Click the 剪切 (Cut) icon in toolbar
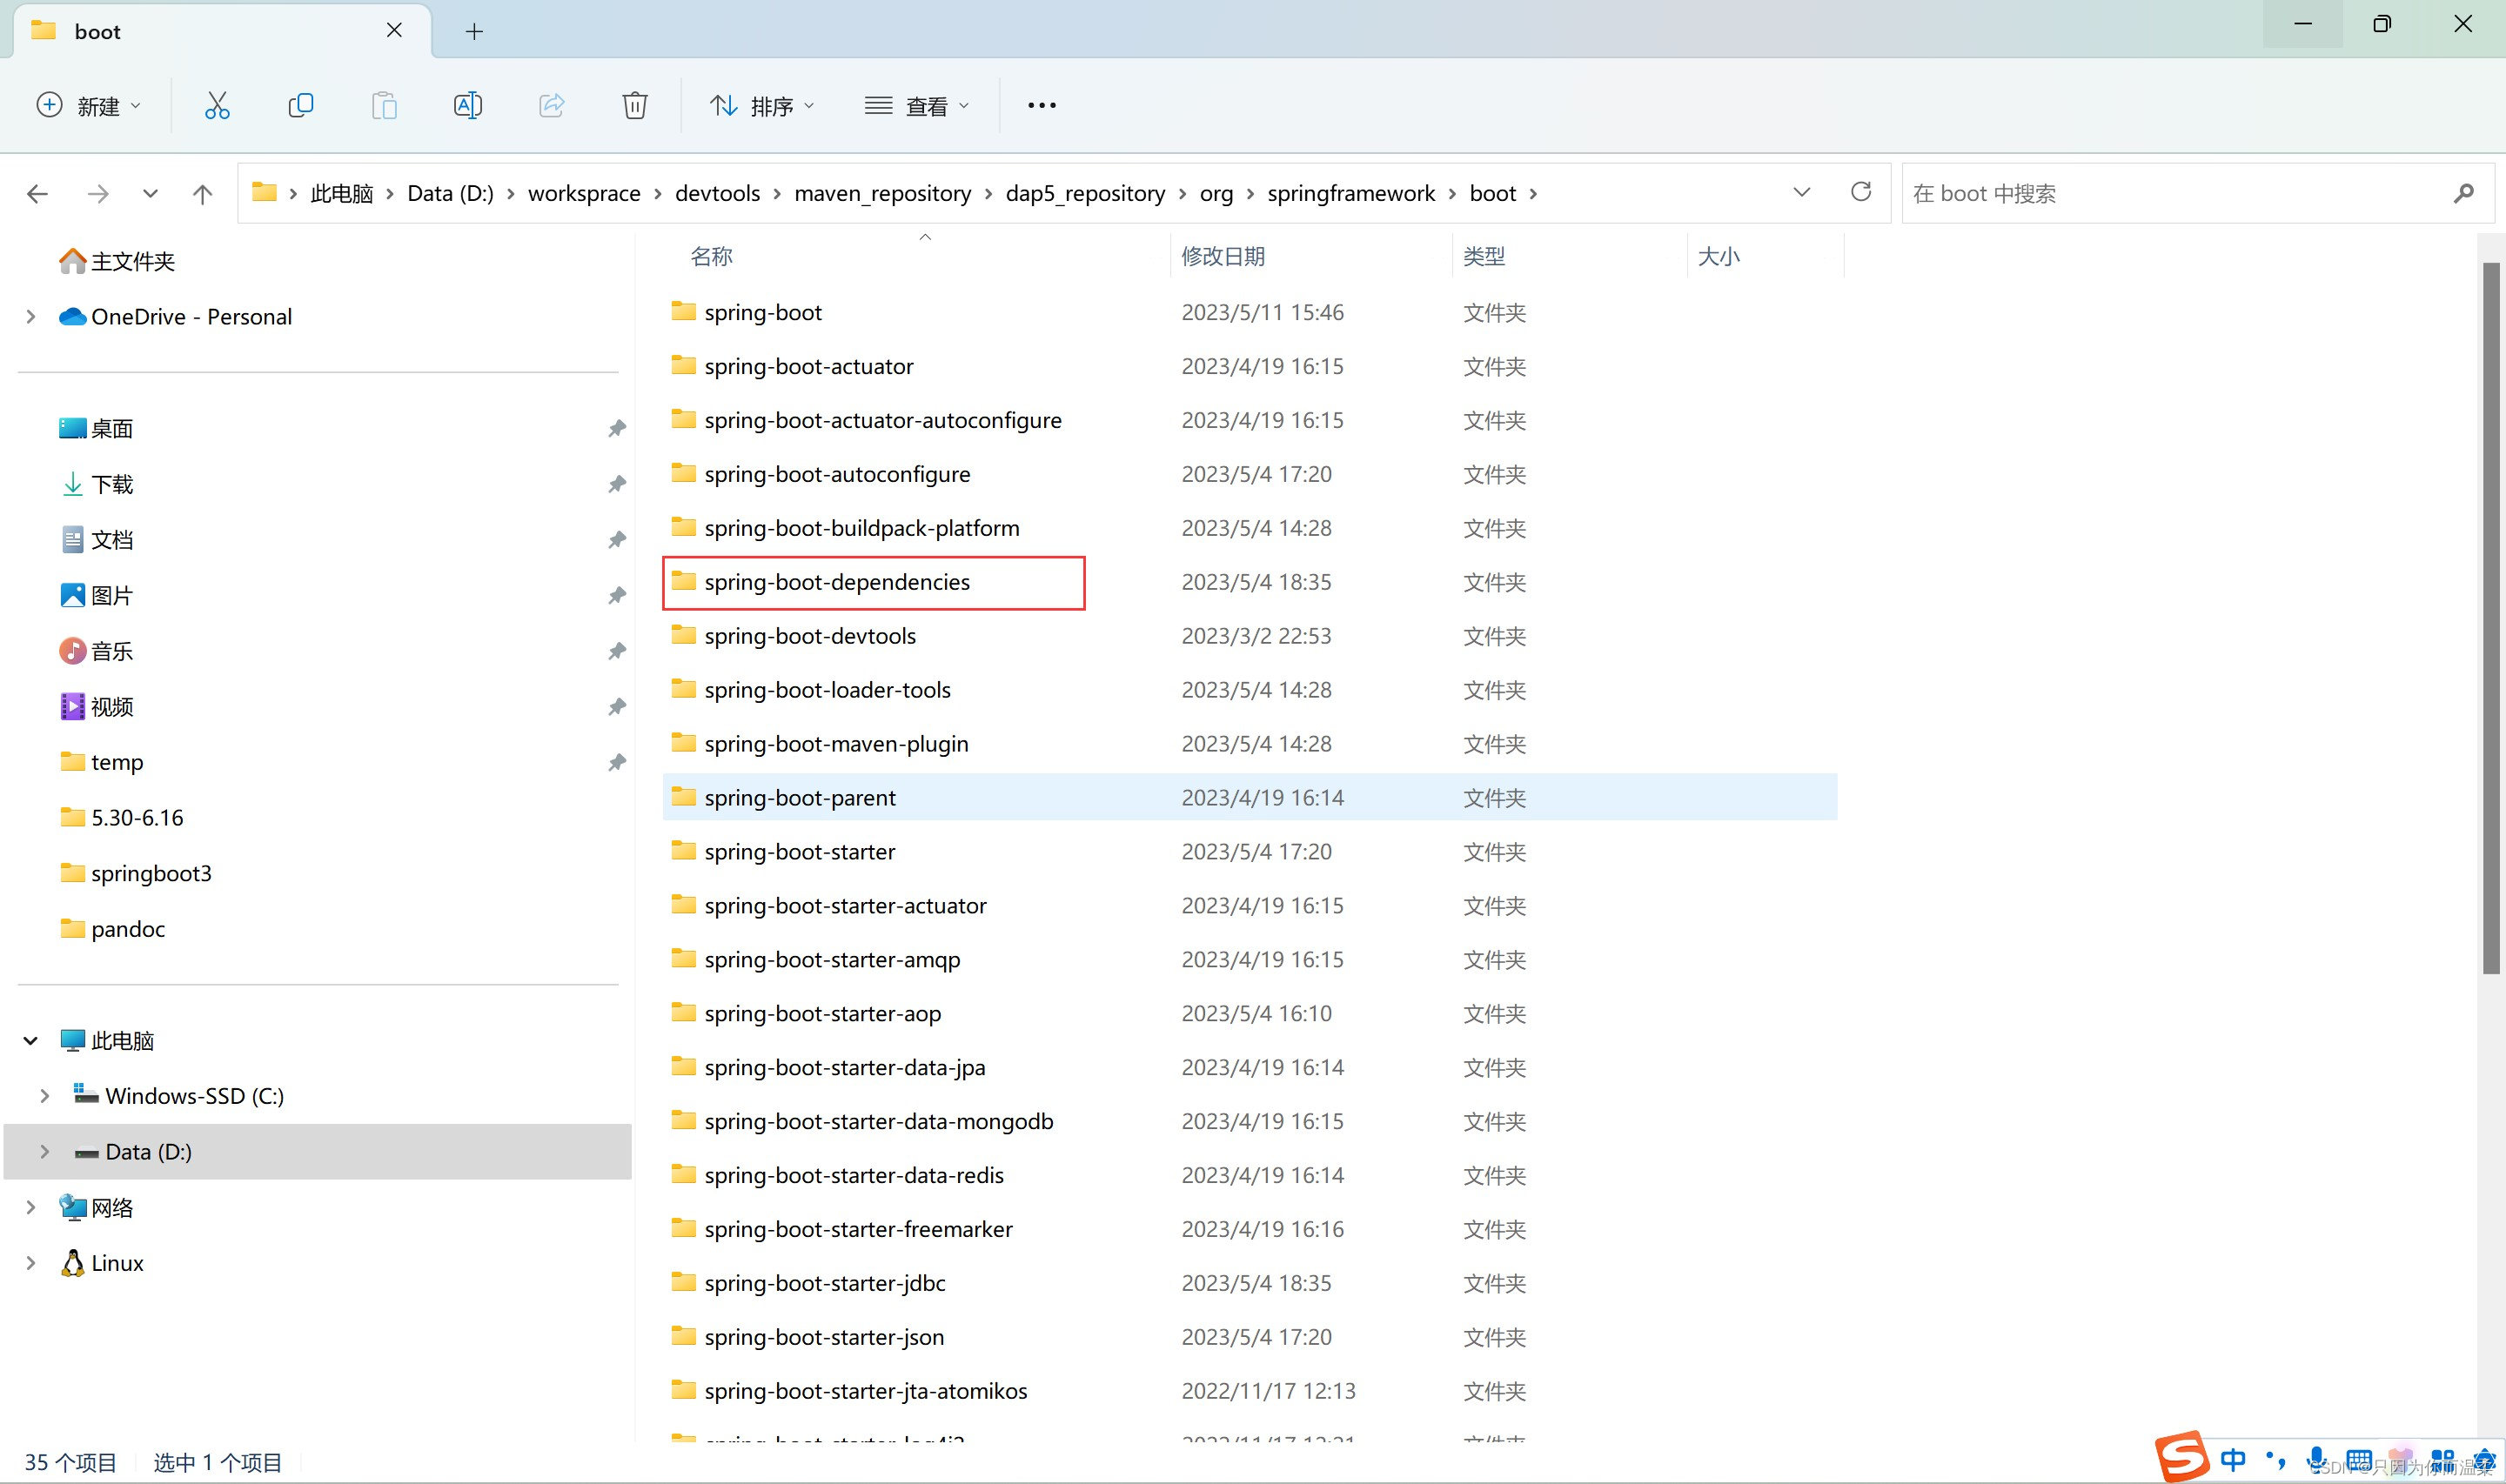 (216, 106)
